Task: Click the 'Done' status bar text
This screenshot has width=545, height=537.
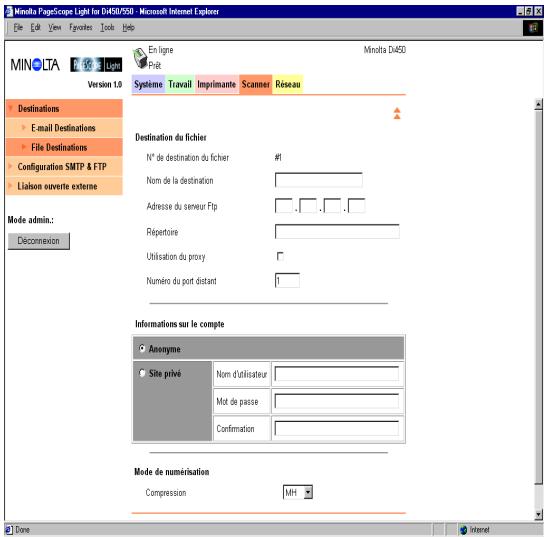Action: point(23,530)
